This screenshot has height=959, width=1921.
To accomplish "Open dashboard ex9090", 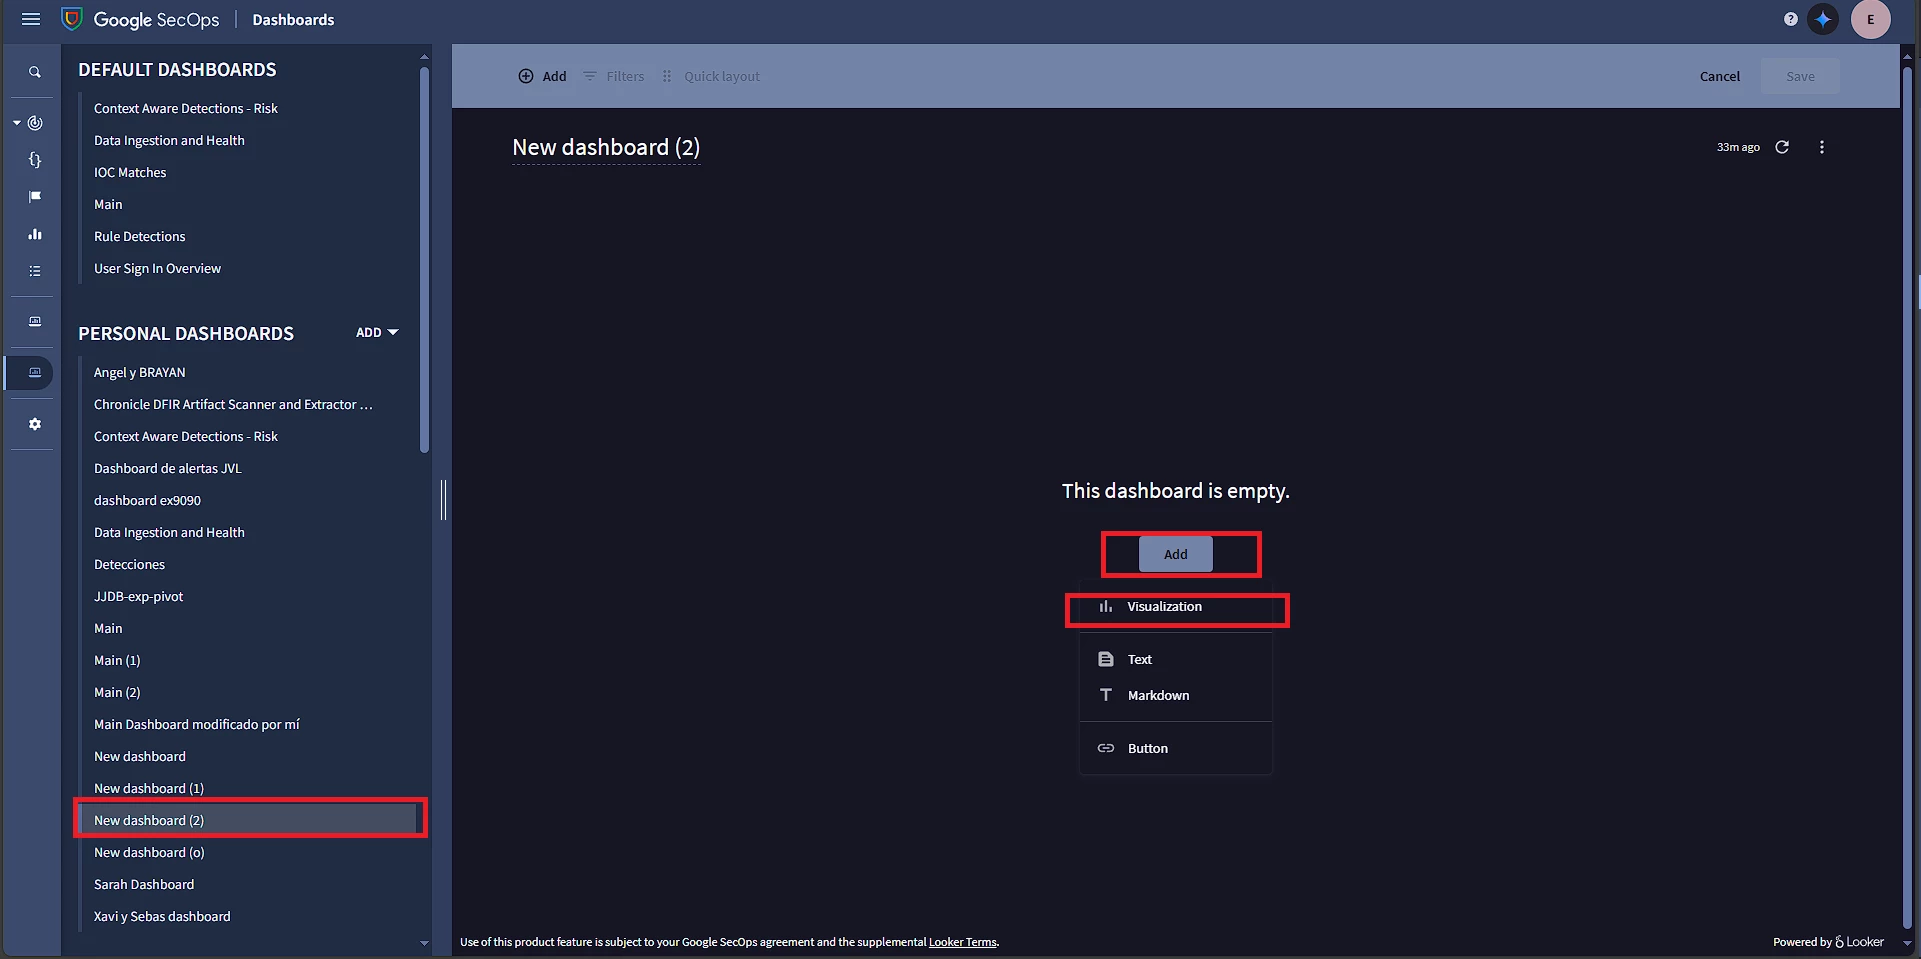I will [x=147, y=500].
